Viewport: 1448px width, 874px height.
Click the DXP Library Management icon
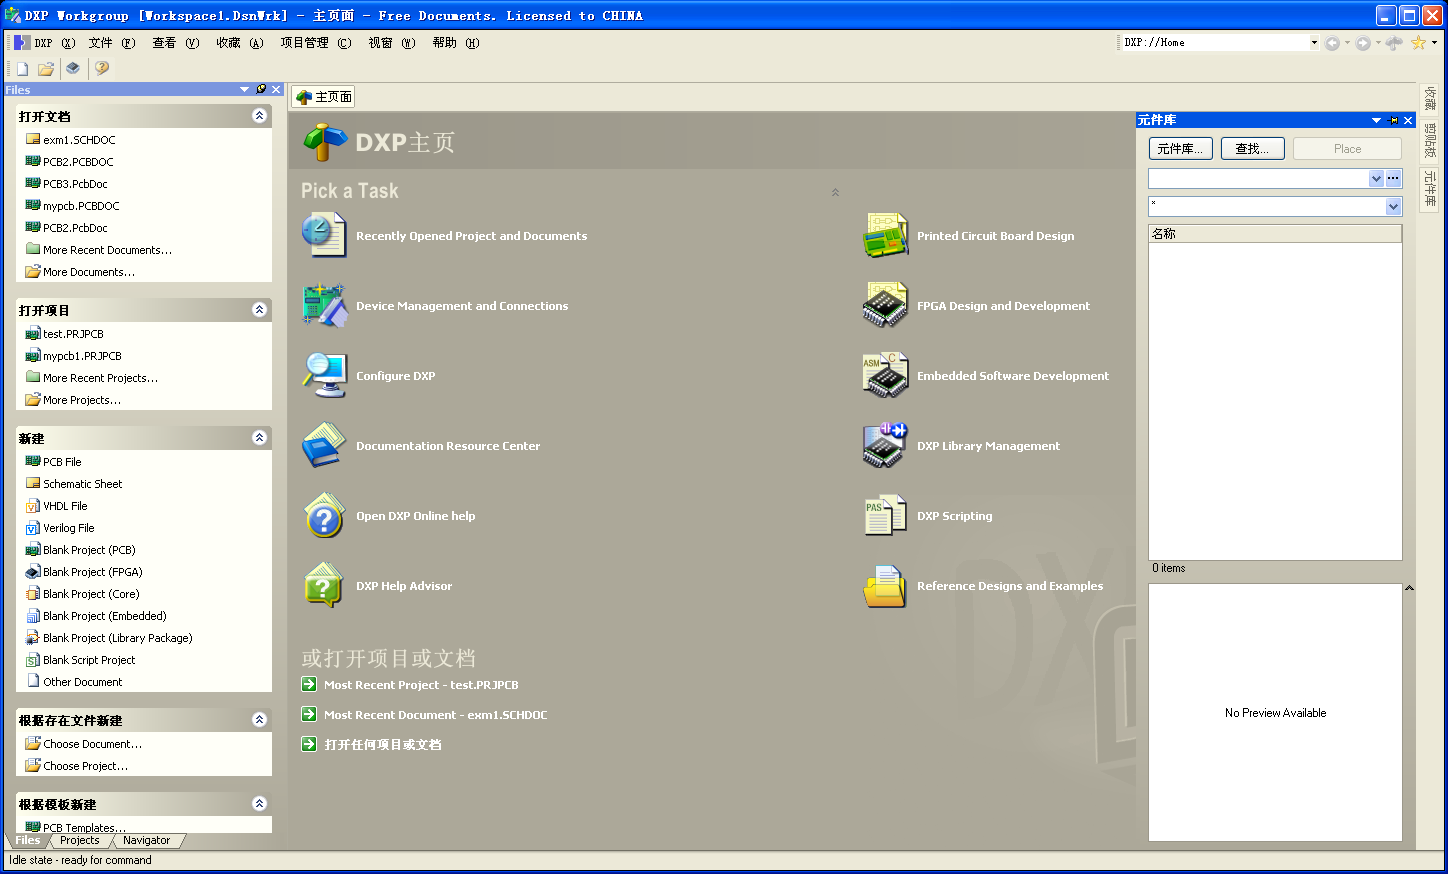885,445
